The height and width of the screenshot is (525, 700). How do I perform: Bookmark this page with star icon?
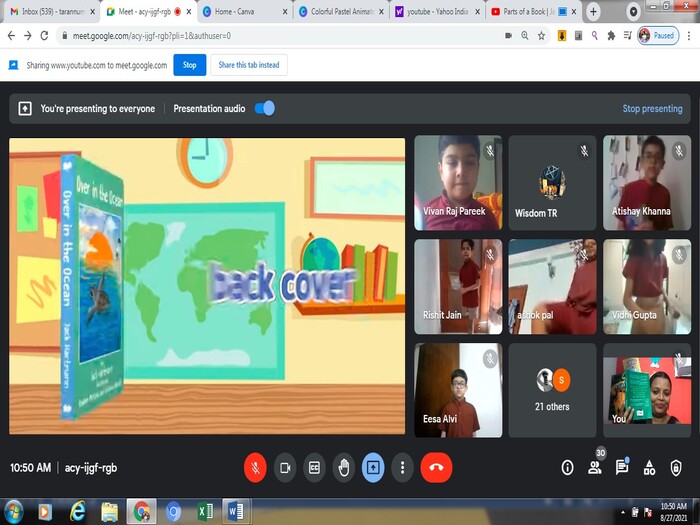pyautogui.click(x=541, y=36)
